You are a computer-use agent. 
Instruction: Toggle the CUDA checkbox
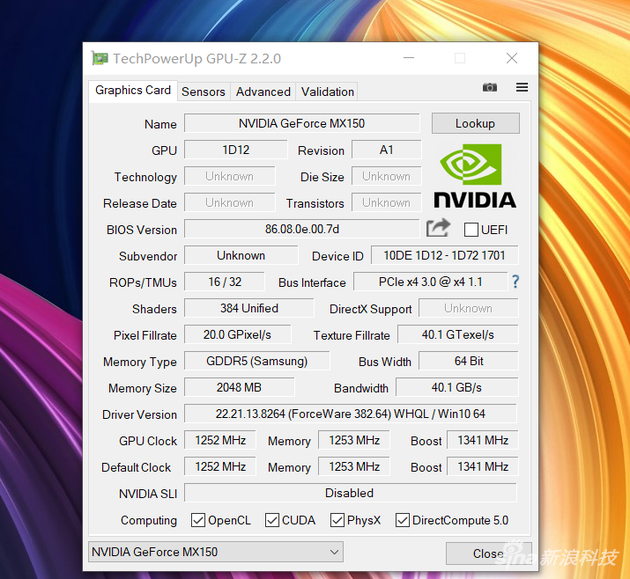click(272, 520)
